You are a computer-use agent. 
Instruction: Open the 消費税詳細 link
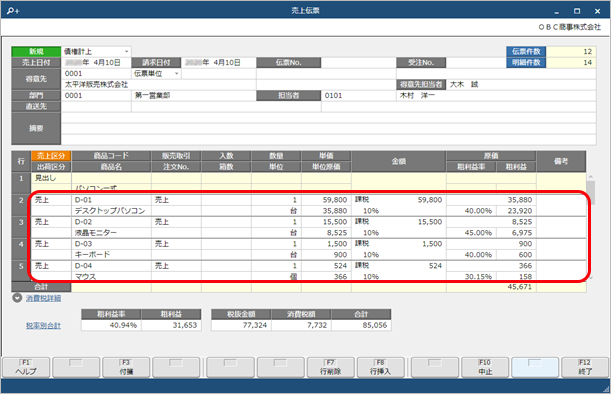click(43, 298)
